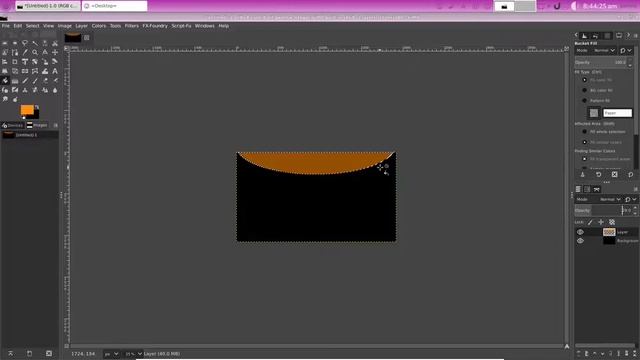The width and height of the screenshot is (640, 360).
Task: Select the Ellipse Select tool
Action: [x=15, y=43]
